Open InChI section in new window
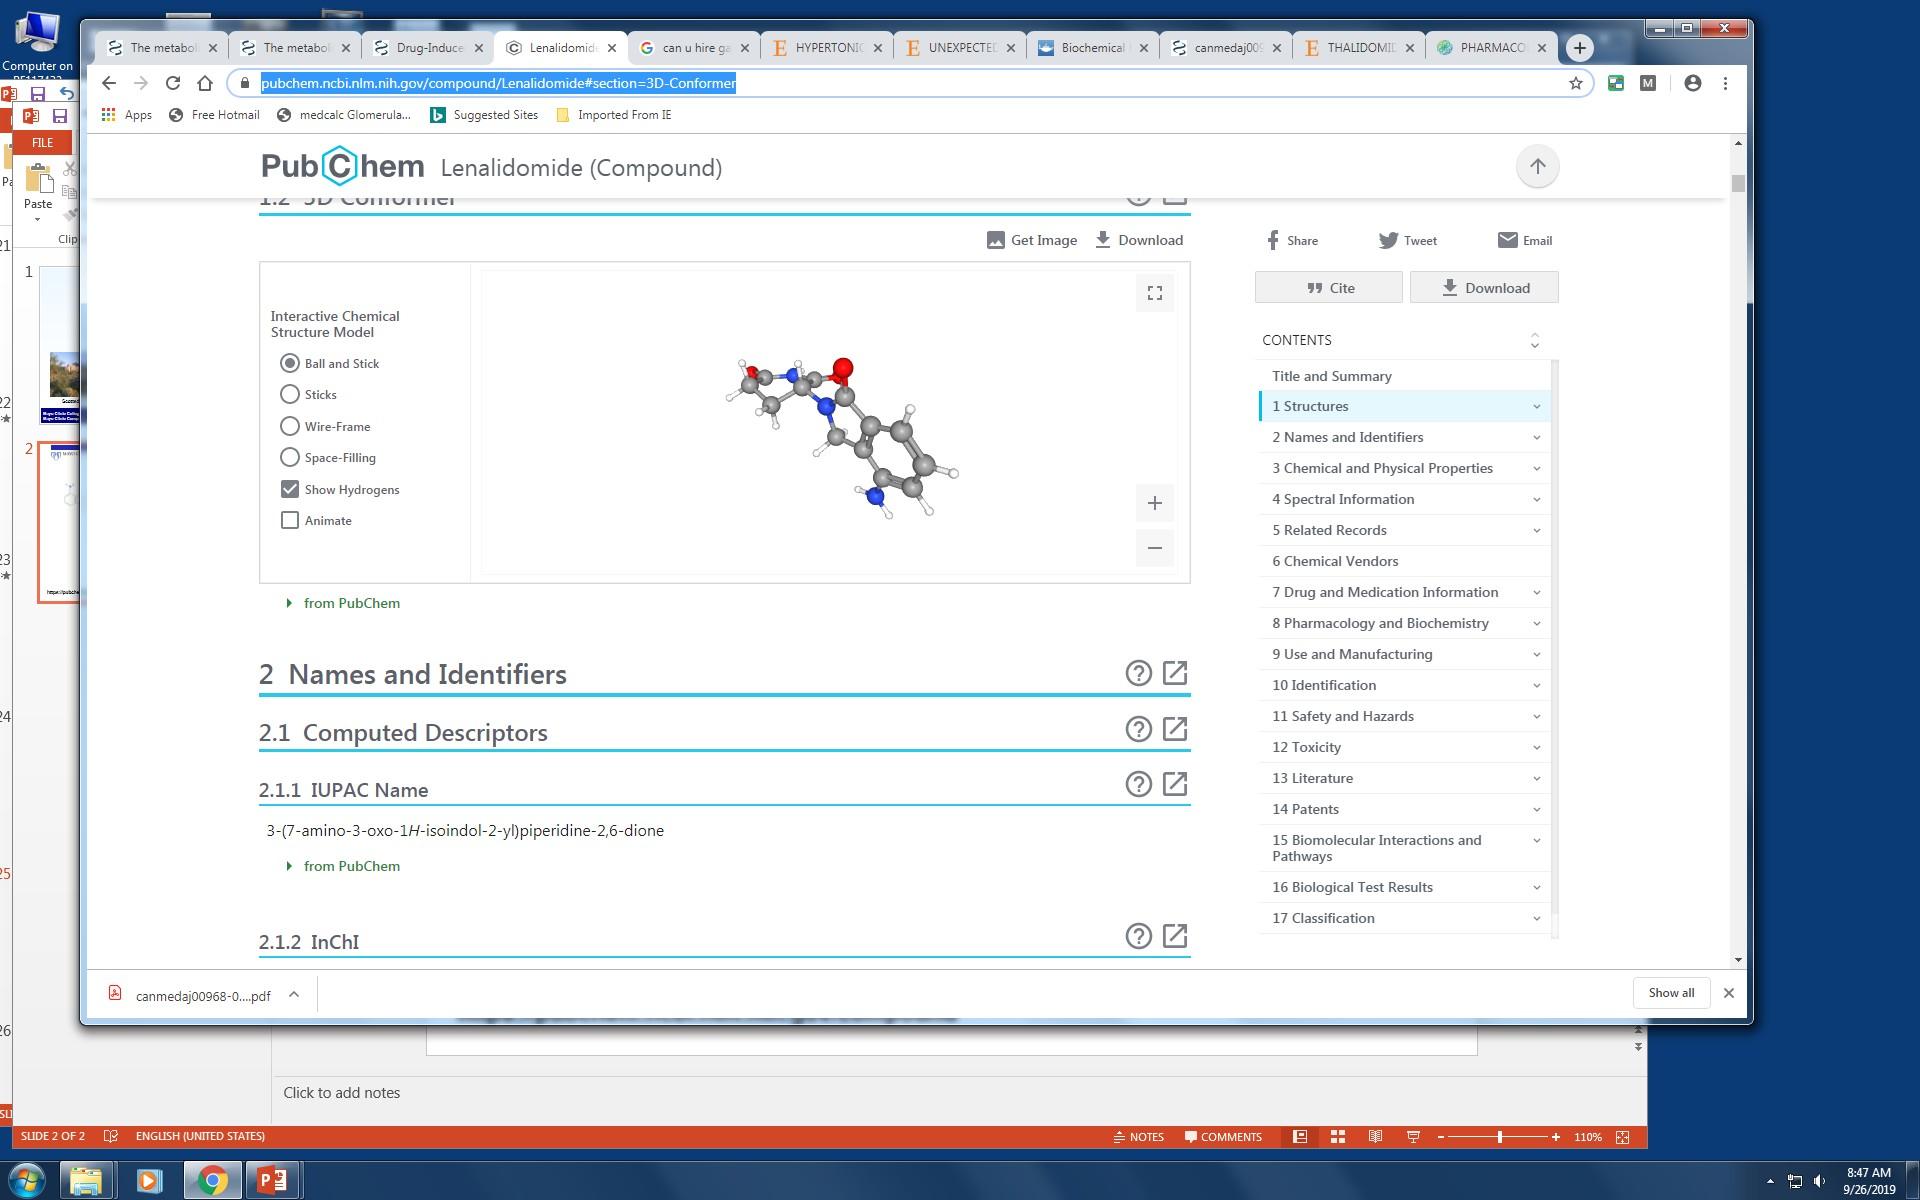The image size is (1920, 1200). pos(1175,936)
